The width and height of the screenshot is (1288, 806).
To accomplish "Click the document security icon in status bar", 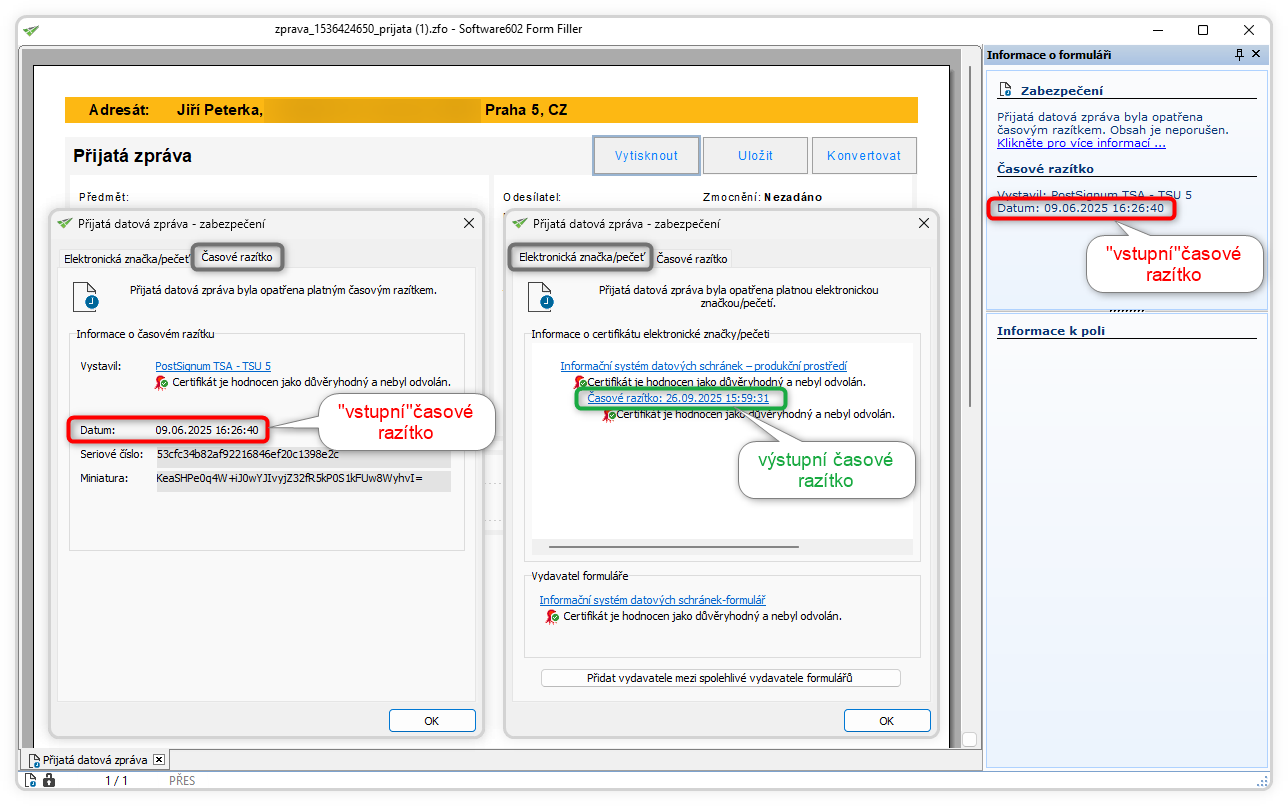I will pyautogui.click(x=31, y=780).
